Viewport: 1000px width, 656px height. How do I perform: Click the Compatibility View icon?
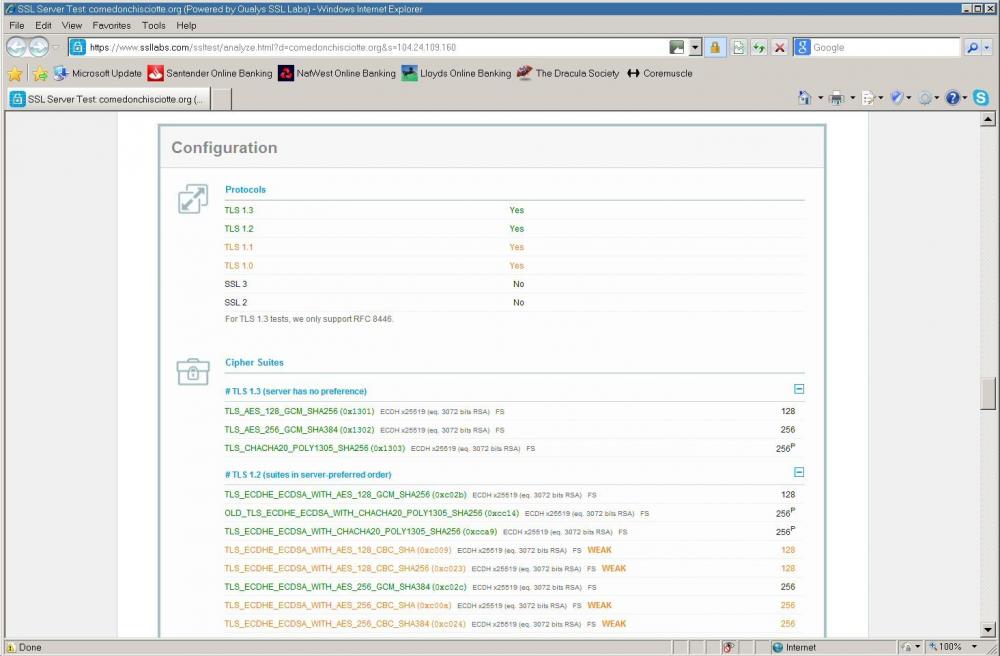(x=738, y=47)
